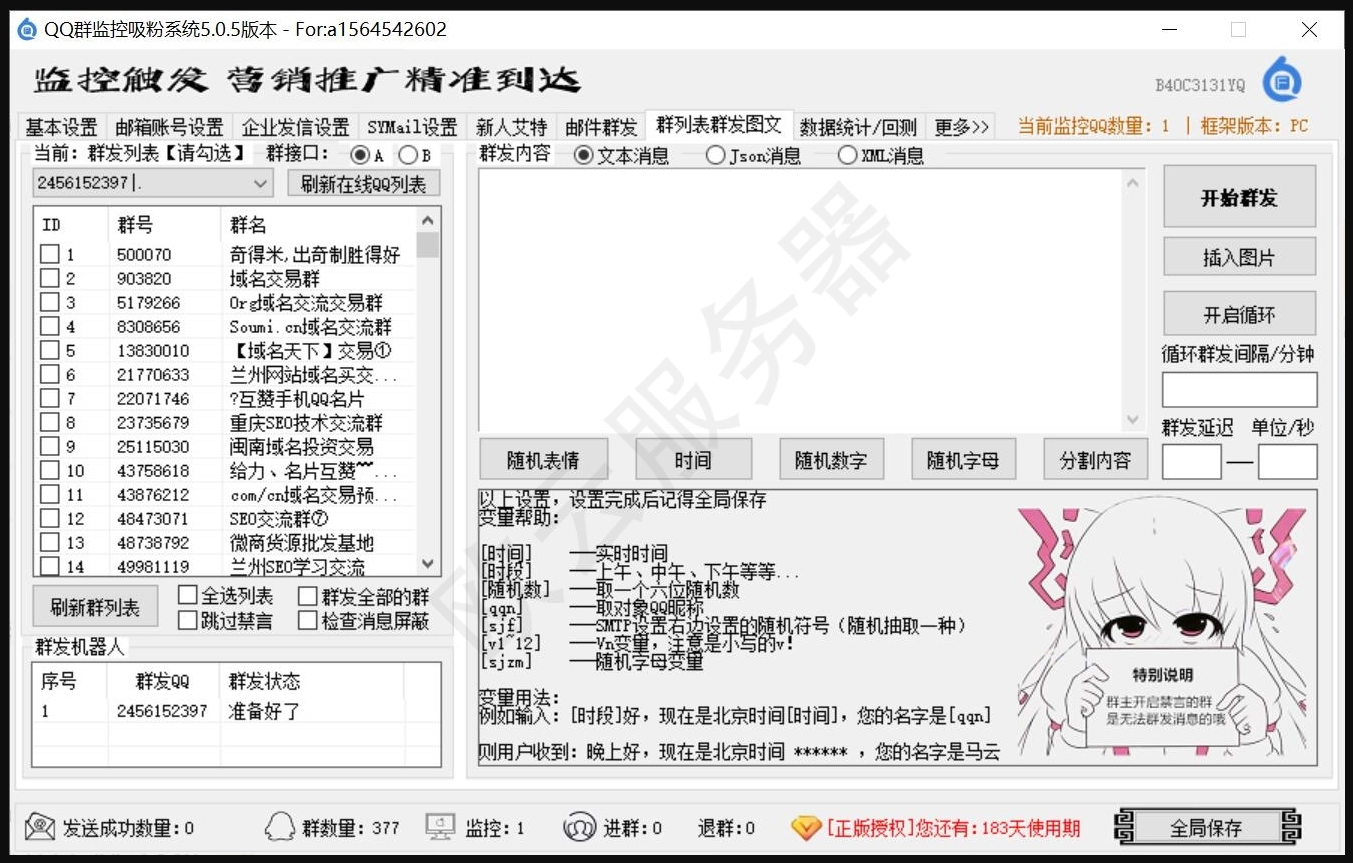Click the monitor icon beside 监控

tap(441, 827)
